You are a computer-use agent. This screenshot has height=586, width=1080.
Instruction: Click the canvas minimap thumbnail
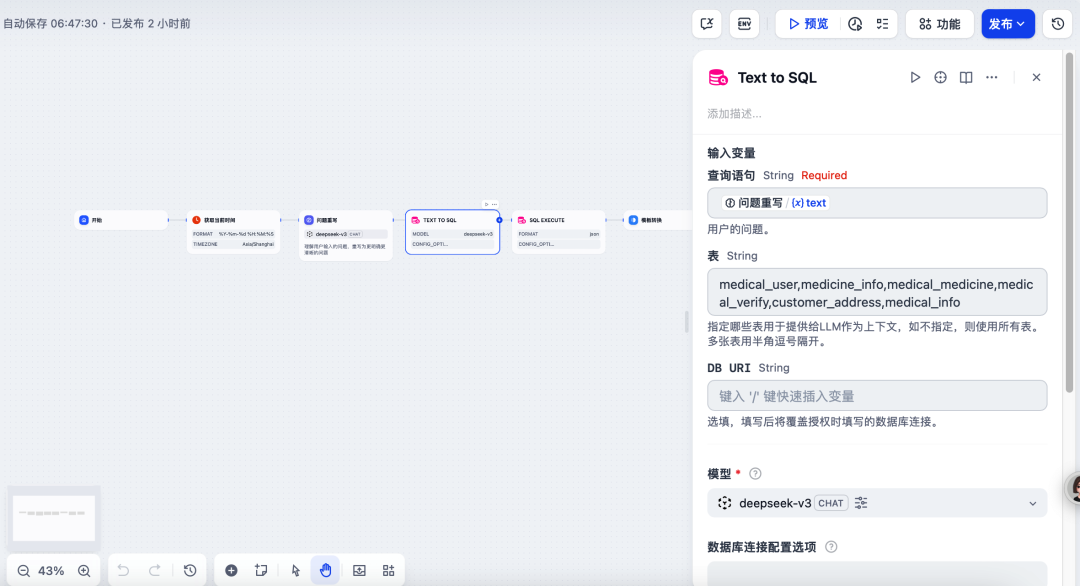click(54, 519)
